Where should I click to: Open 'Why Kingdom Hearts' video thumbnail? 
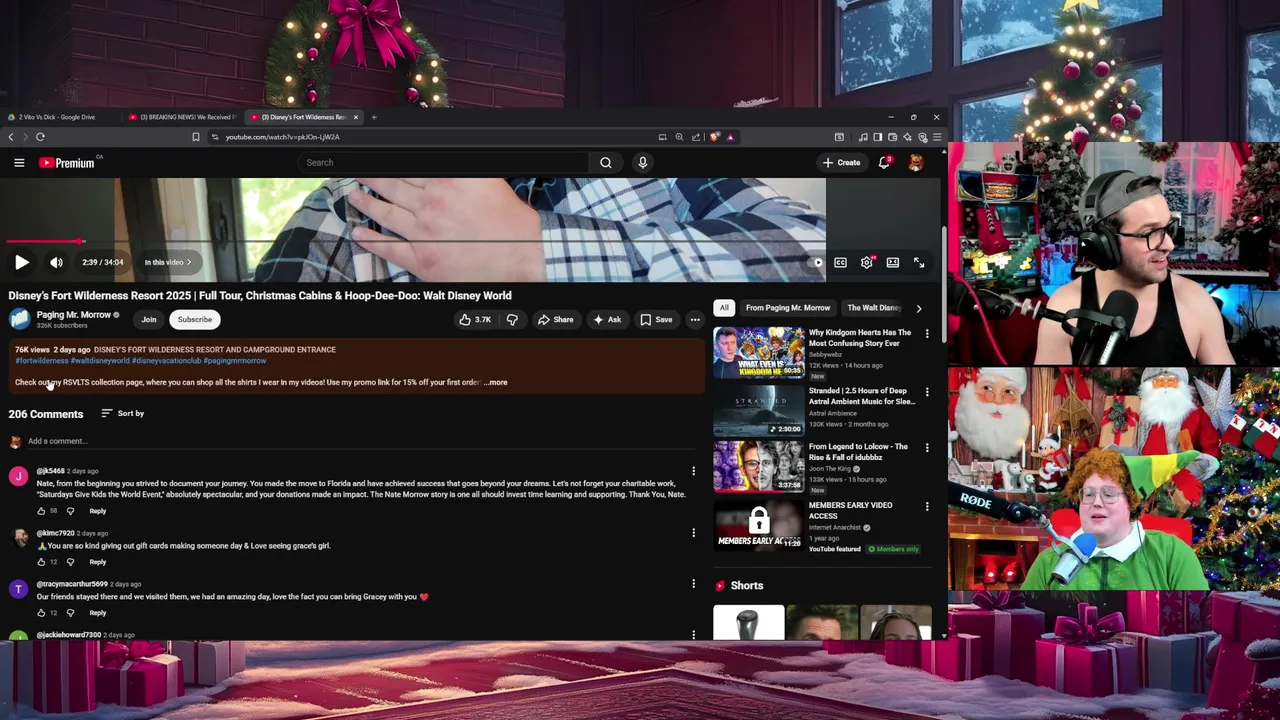[758, 352]
